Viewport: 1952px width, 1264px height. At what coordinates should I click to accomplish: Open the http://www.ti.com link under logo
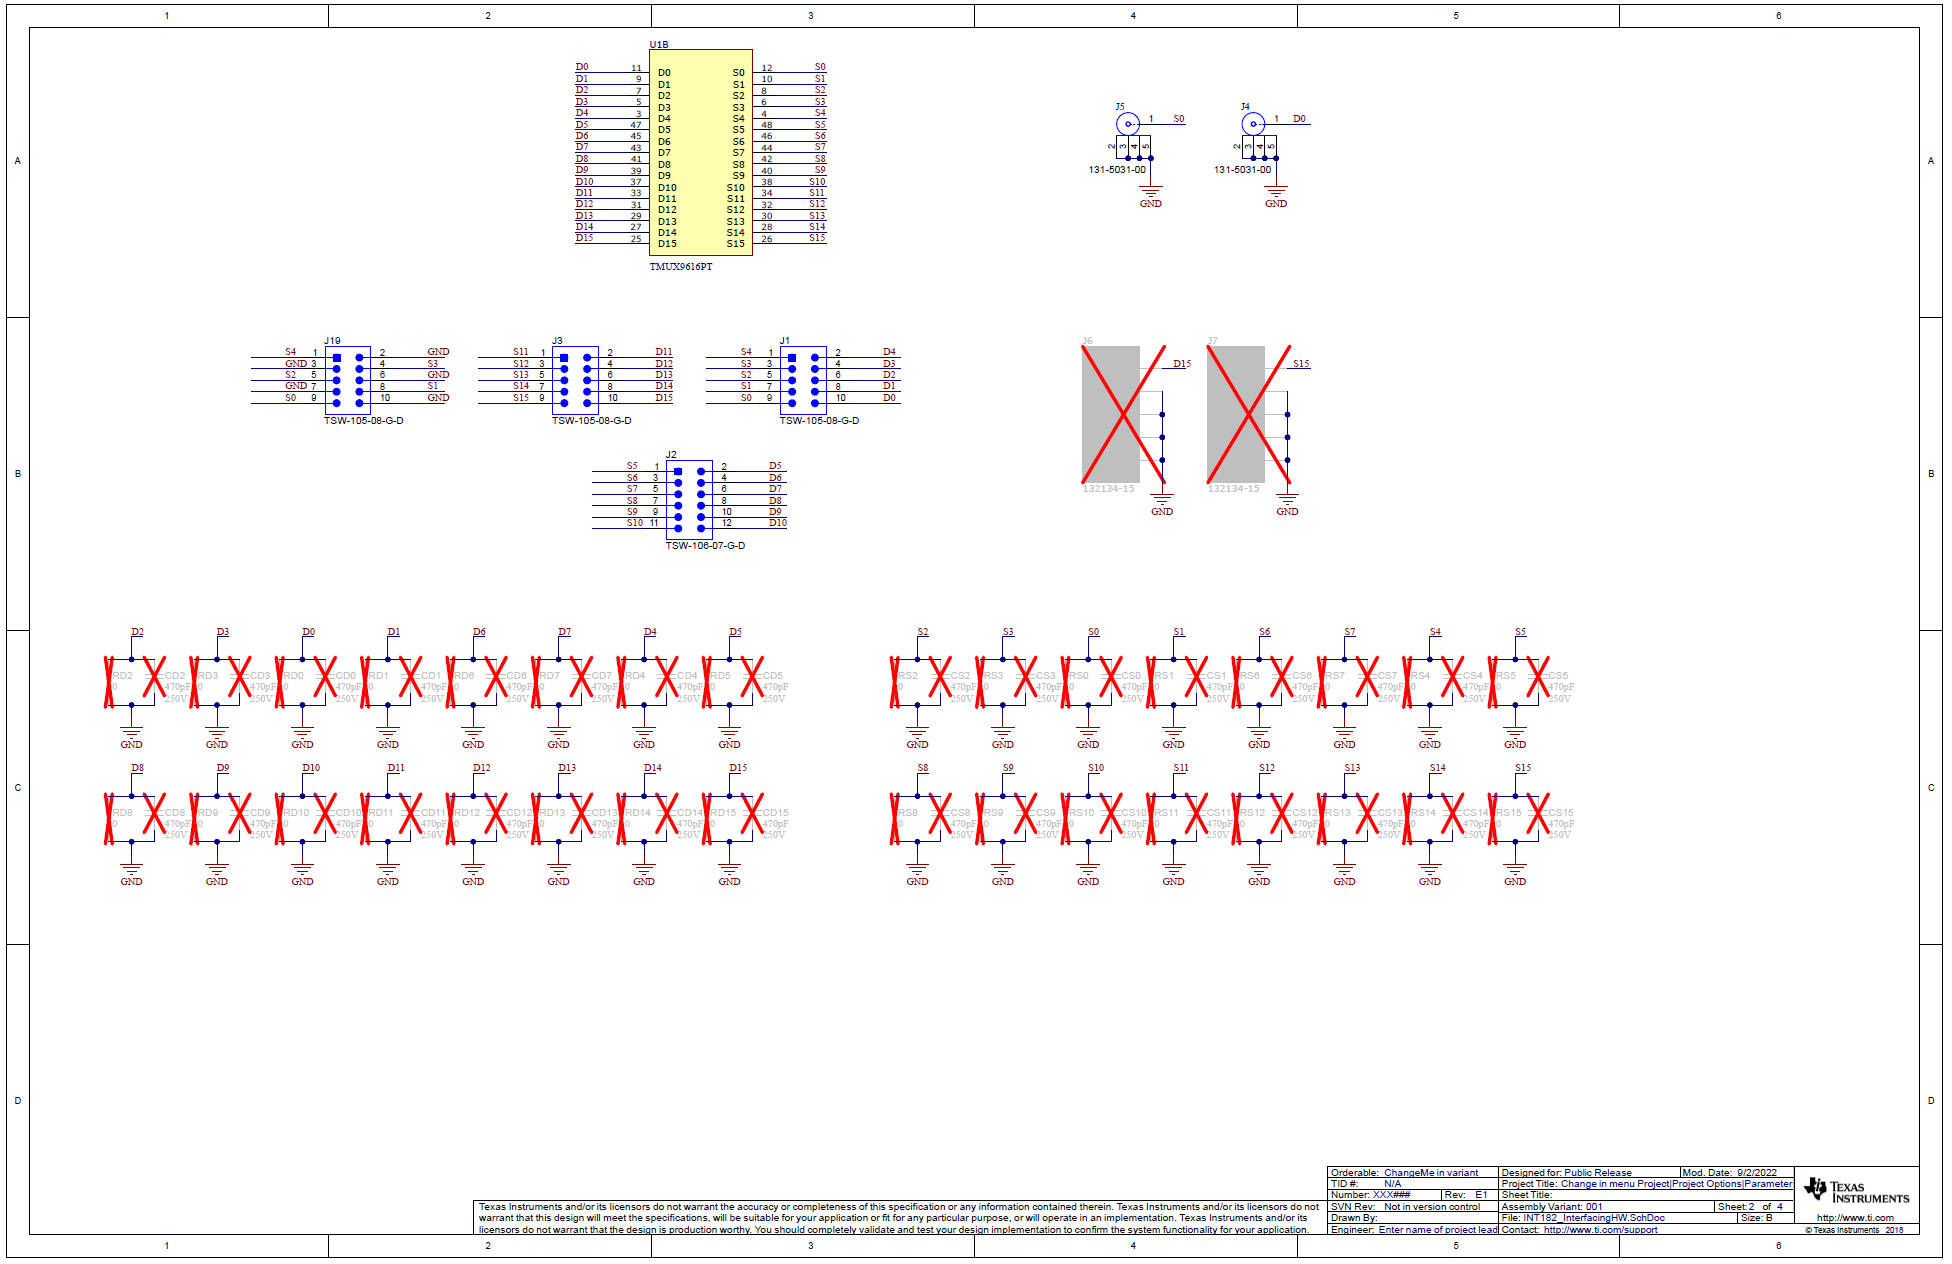click(x=1855, y=1218)
